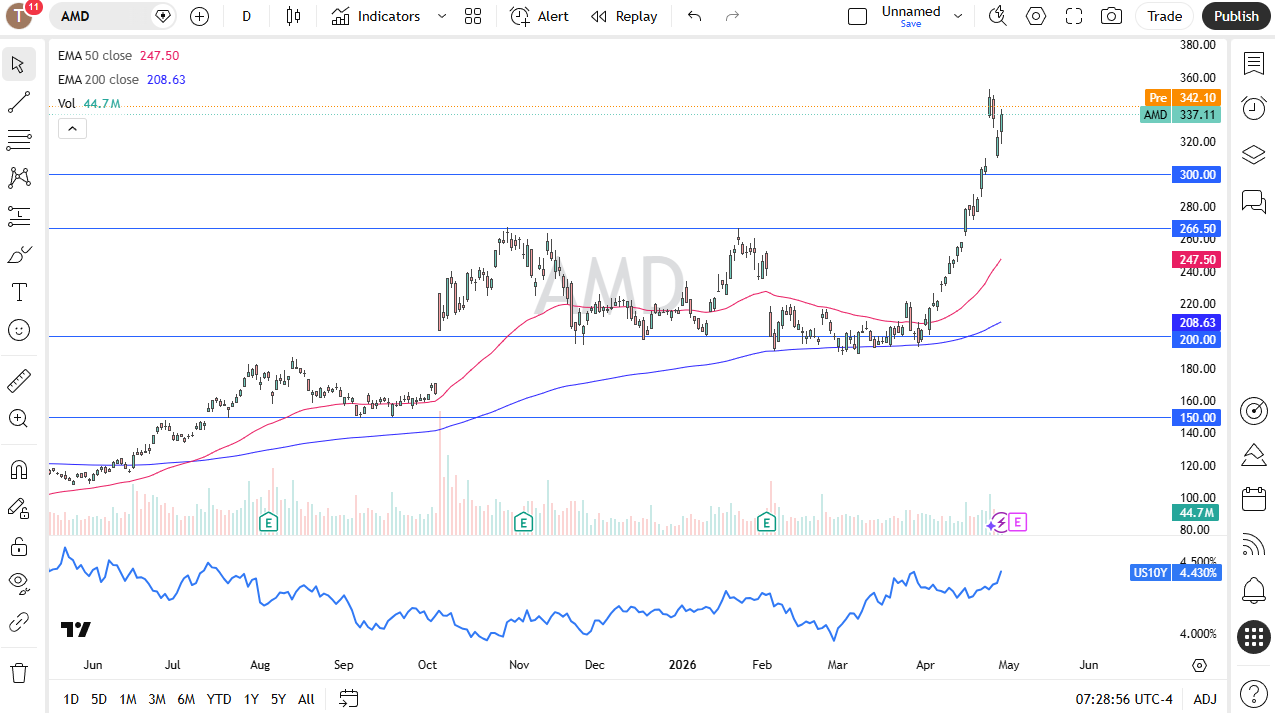Create a new Alert
The width and height of the screenshot is (1275, 713).
[x=539, y=16]
